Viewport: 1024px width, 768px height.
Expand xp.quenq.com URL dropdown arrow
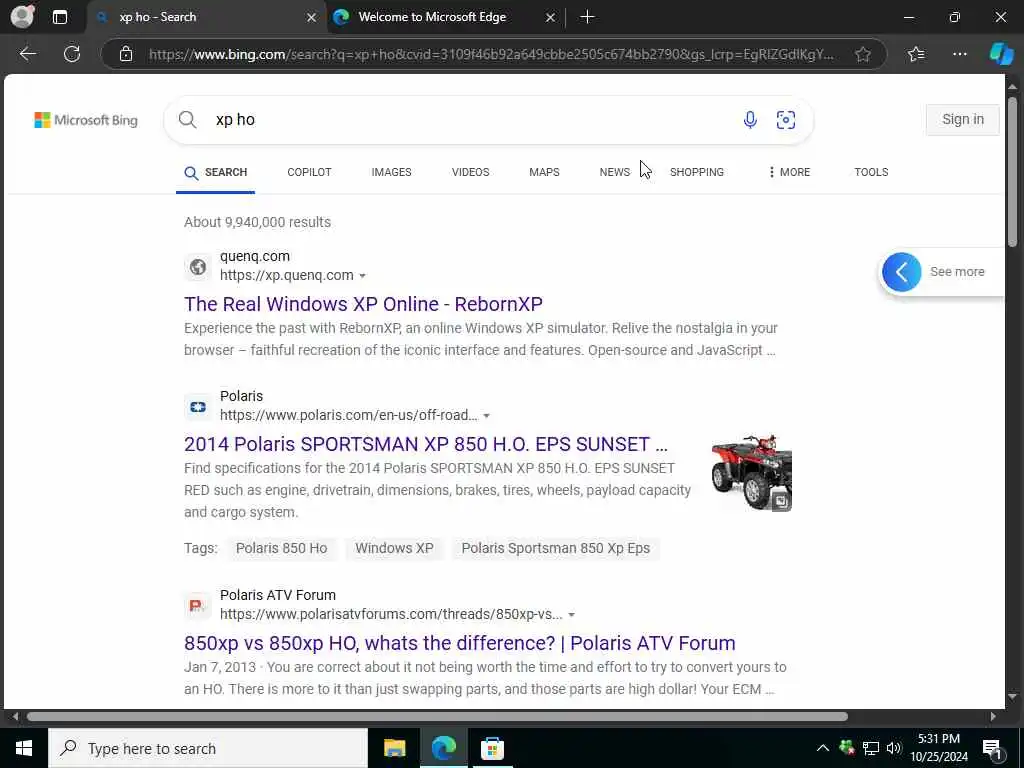[362, 276]
